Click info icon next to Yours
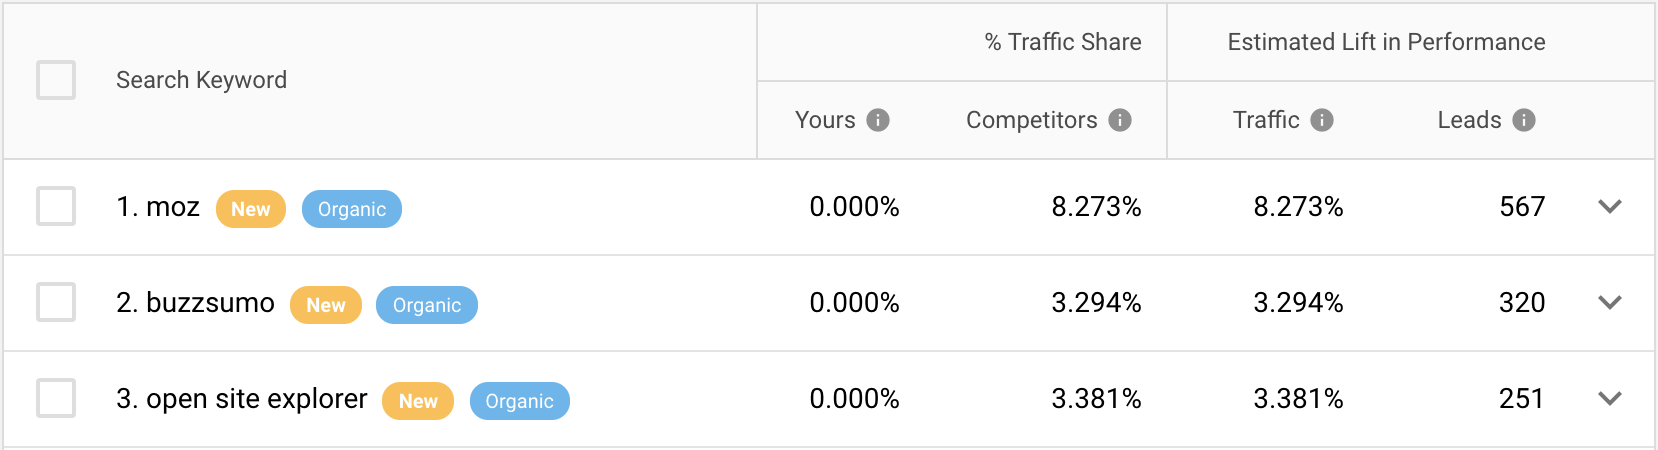1658x450 pixels. coord(878,120)
